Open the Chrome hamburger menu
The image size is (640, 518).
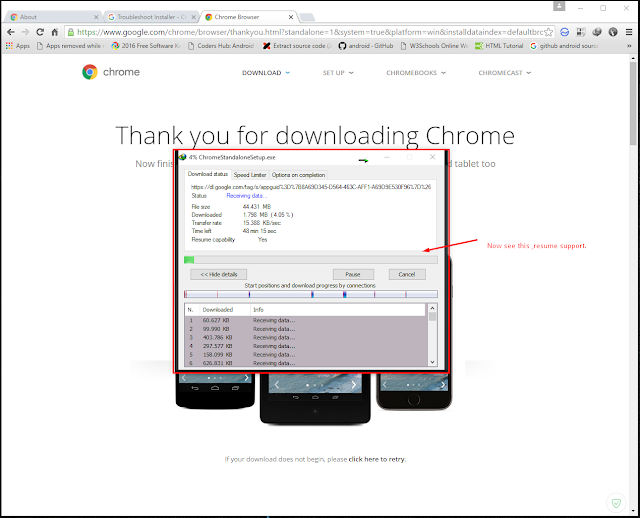point(629,32)
